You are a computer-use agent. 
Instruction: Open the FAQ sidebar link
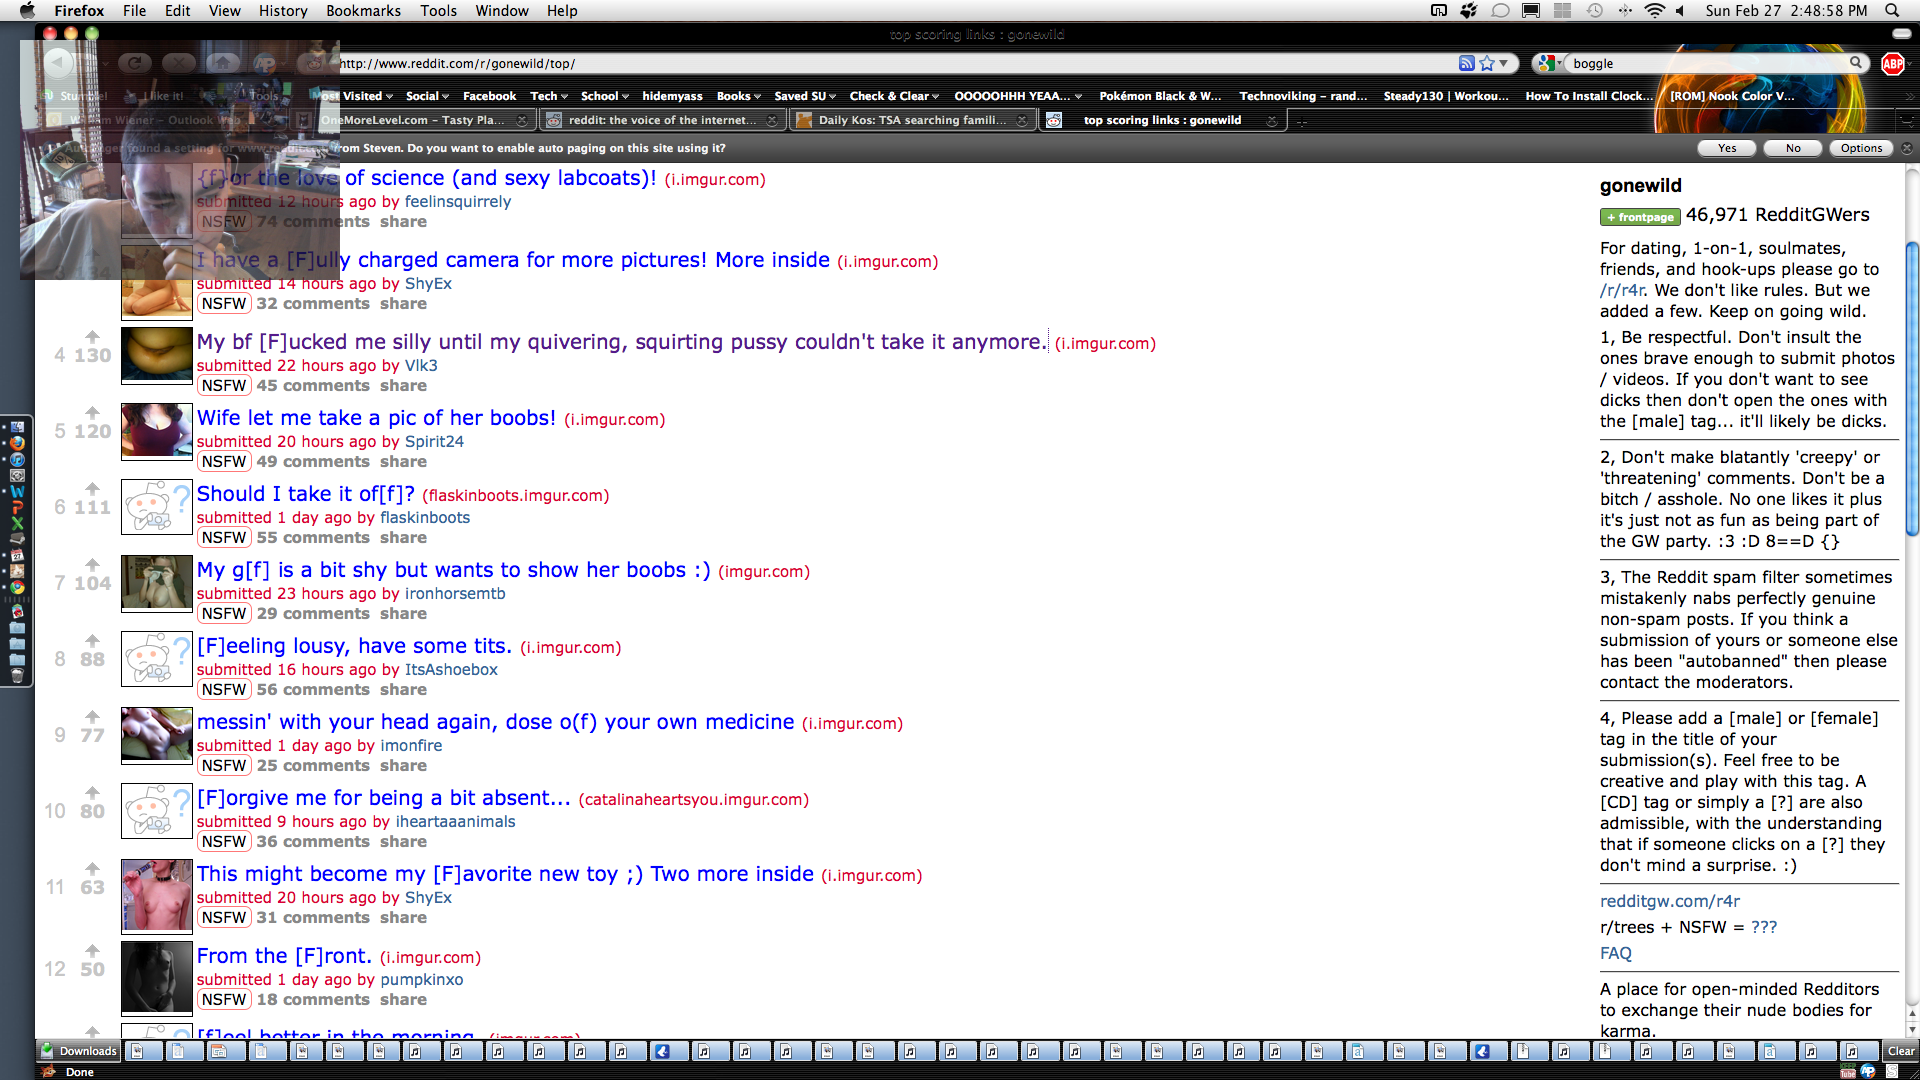(x=1615, y=953)
